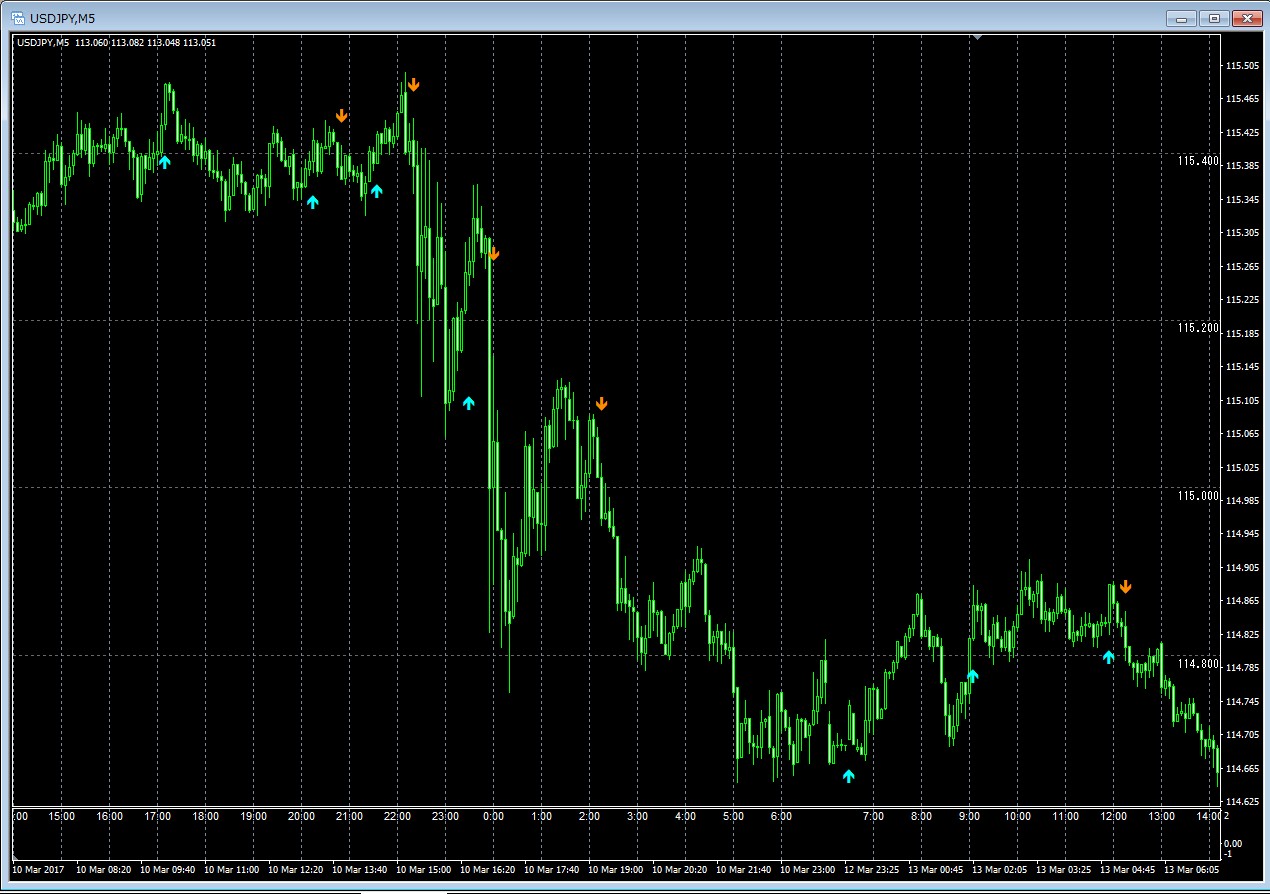Select the cyan up arrow at 9:00
This screenshot has width=1270, height=894.
pos(972,676)
